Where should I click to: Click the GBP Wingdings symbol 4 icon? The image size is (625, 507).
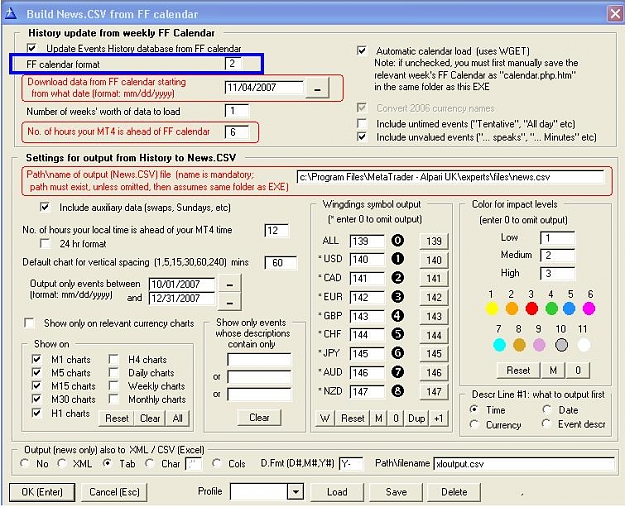click(397, 316)
